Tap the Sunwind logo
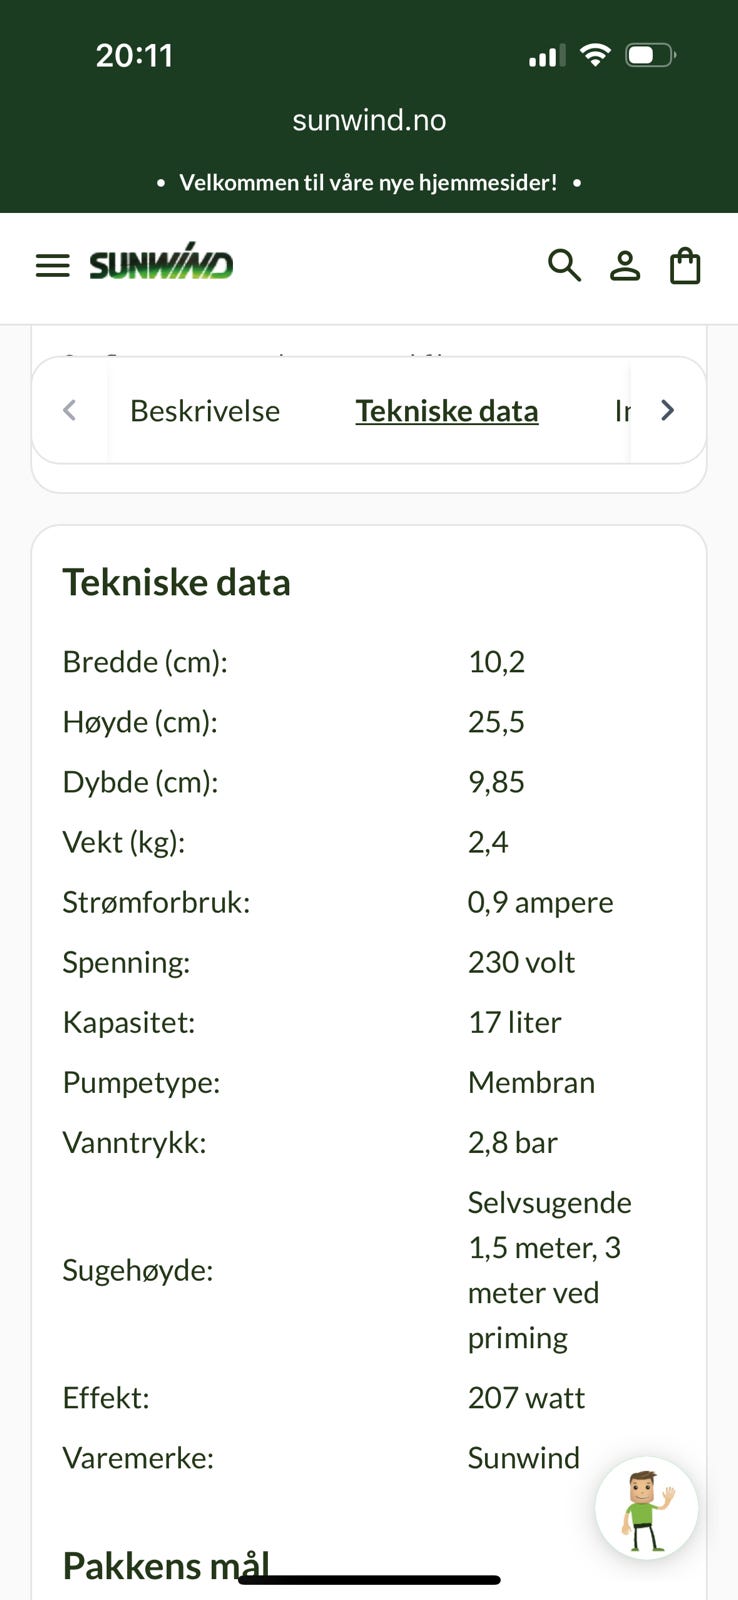 161,263
